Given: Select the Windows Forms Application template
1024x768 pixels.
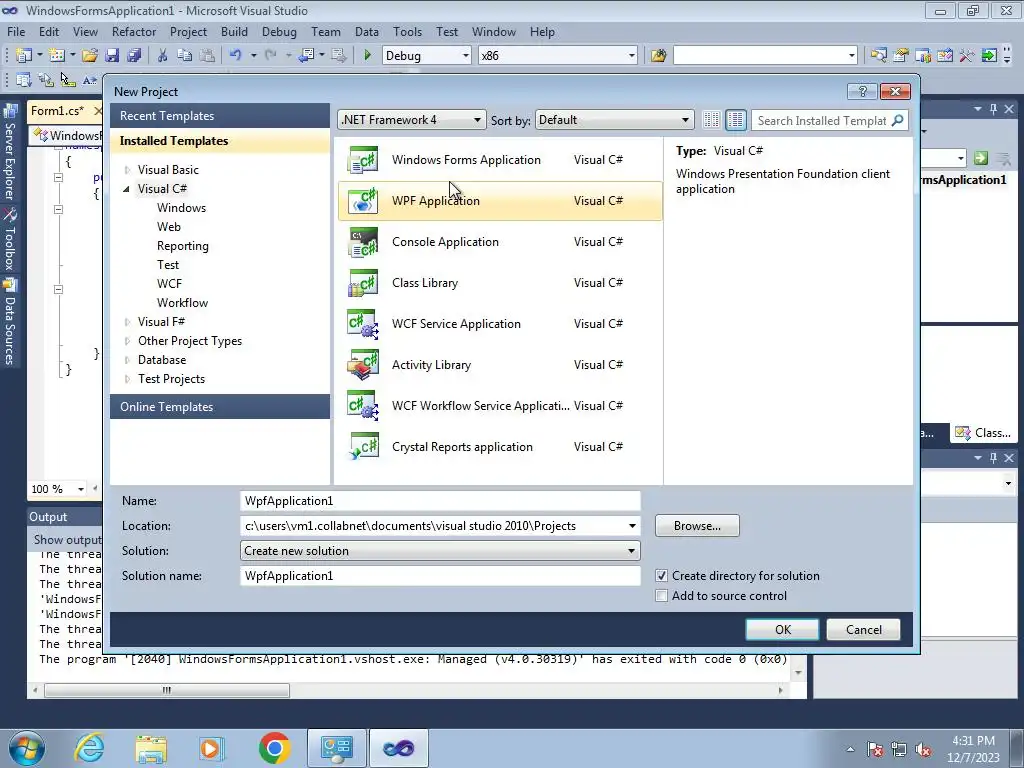Looking at the screenshot, I should 500,160.
